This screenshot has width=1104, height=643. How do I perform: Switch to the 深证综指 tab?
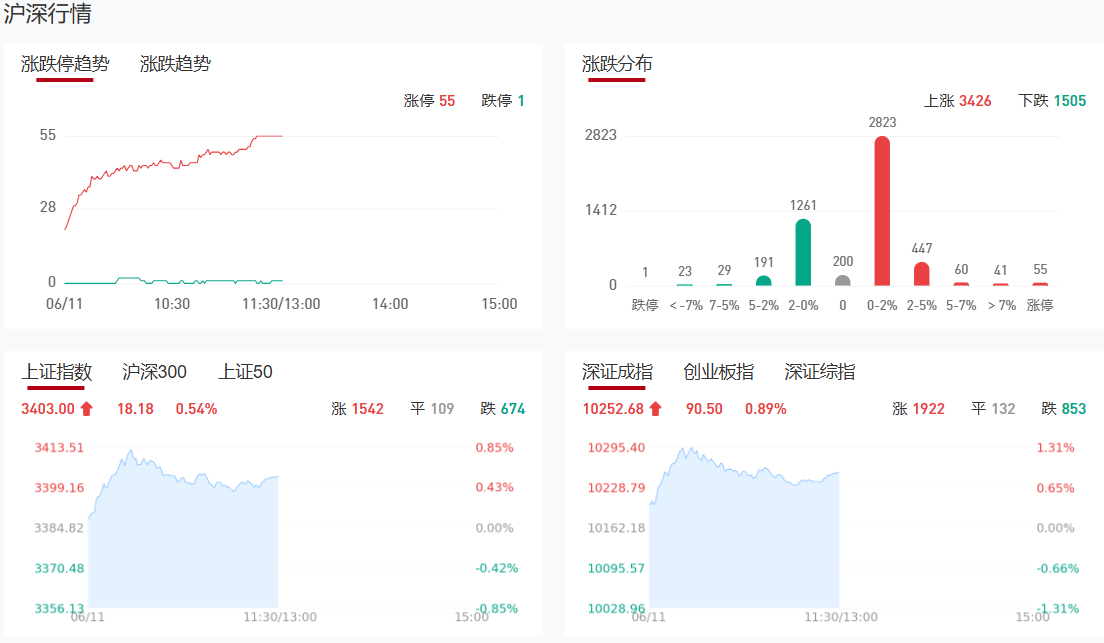pyautogui.click(x=820, y=372)
